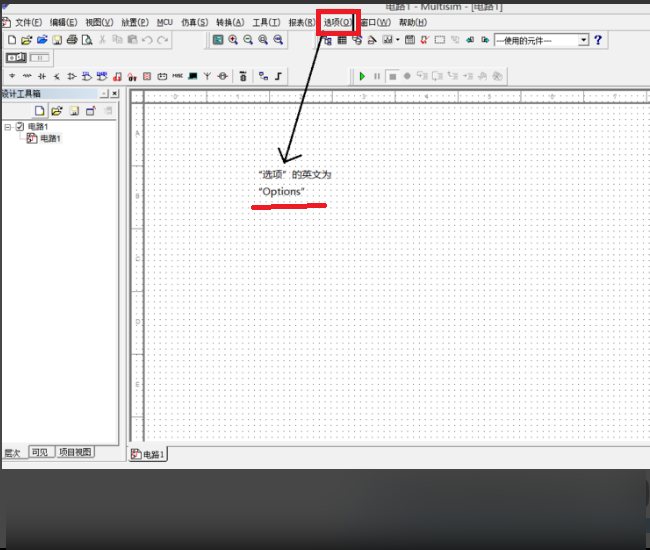Select the 电路1 sheet in design tree
Screen dimensions: 650x550
(x=50, y=139)
